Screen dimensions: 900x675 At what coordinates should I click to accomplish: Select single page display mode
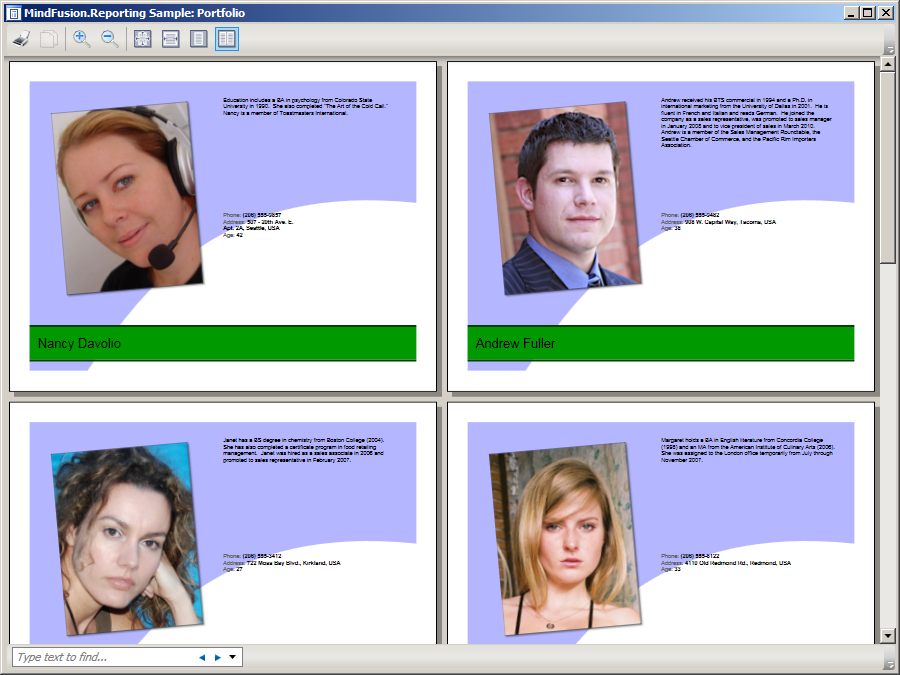click(x=199, y=39)
